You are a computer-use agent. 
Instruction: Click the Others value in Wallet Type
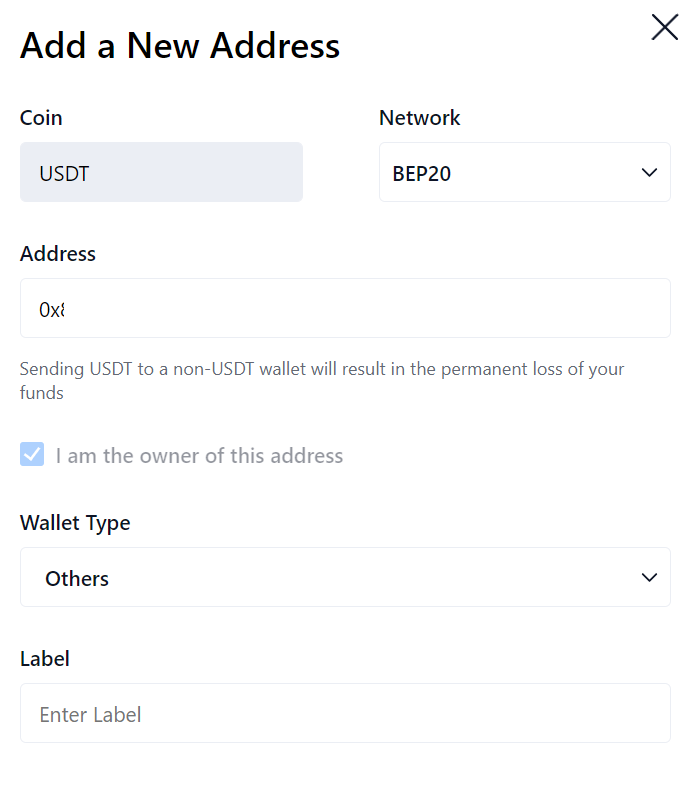[77, 578]
